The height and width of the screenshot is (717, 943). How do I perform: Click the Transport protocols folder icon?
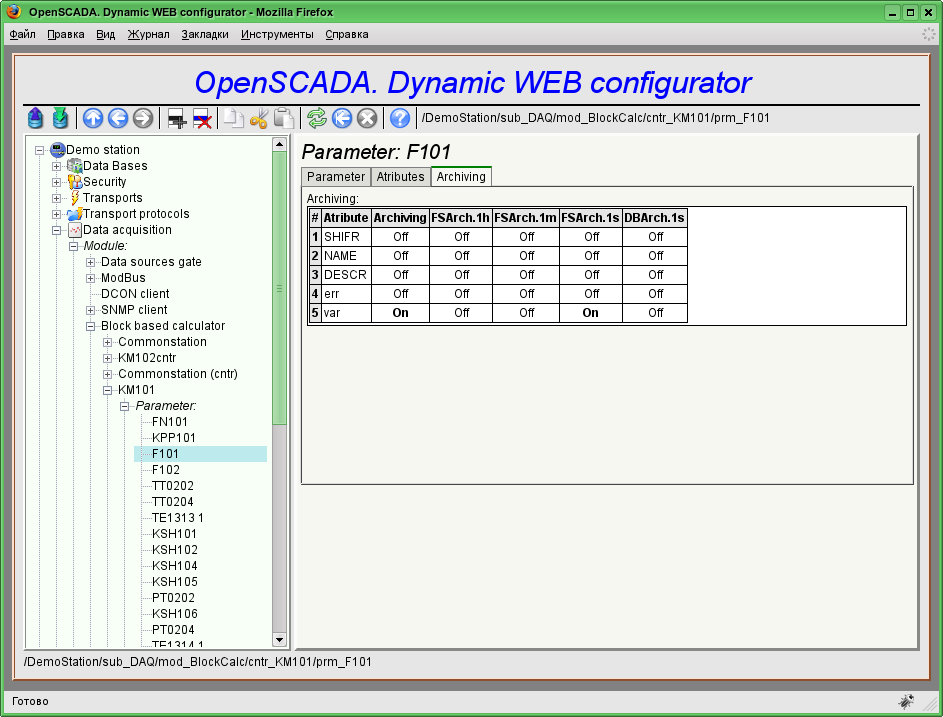(x=75, y=214)
